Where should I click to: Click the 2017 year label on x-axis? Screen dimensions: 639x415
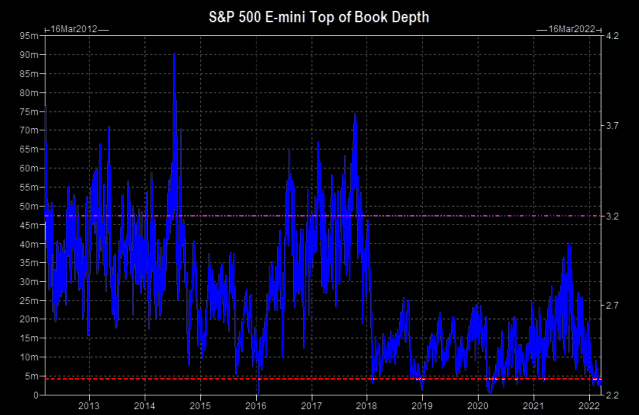click(x=311, y=406)
